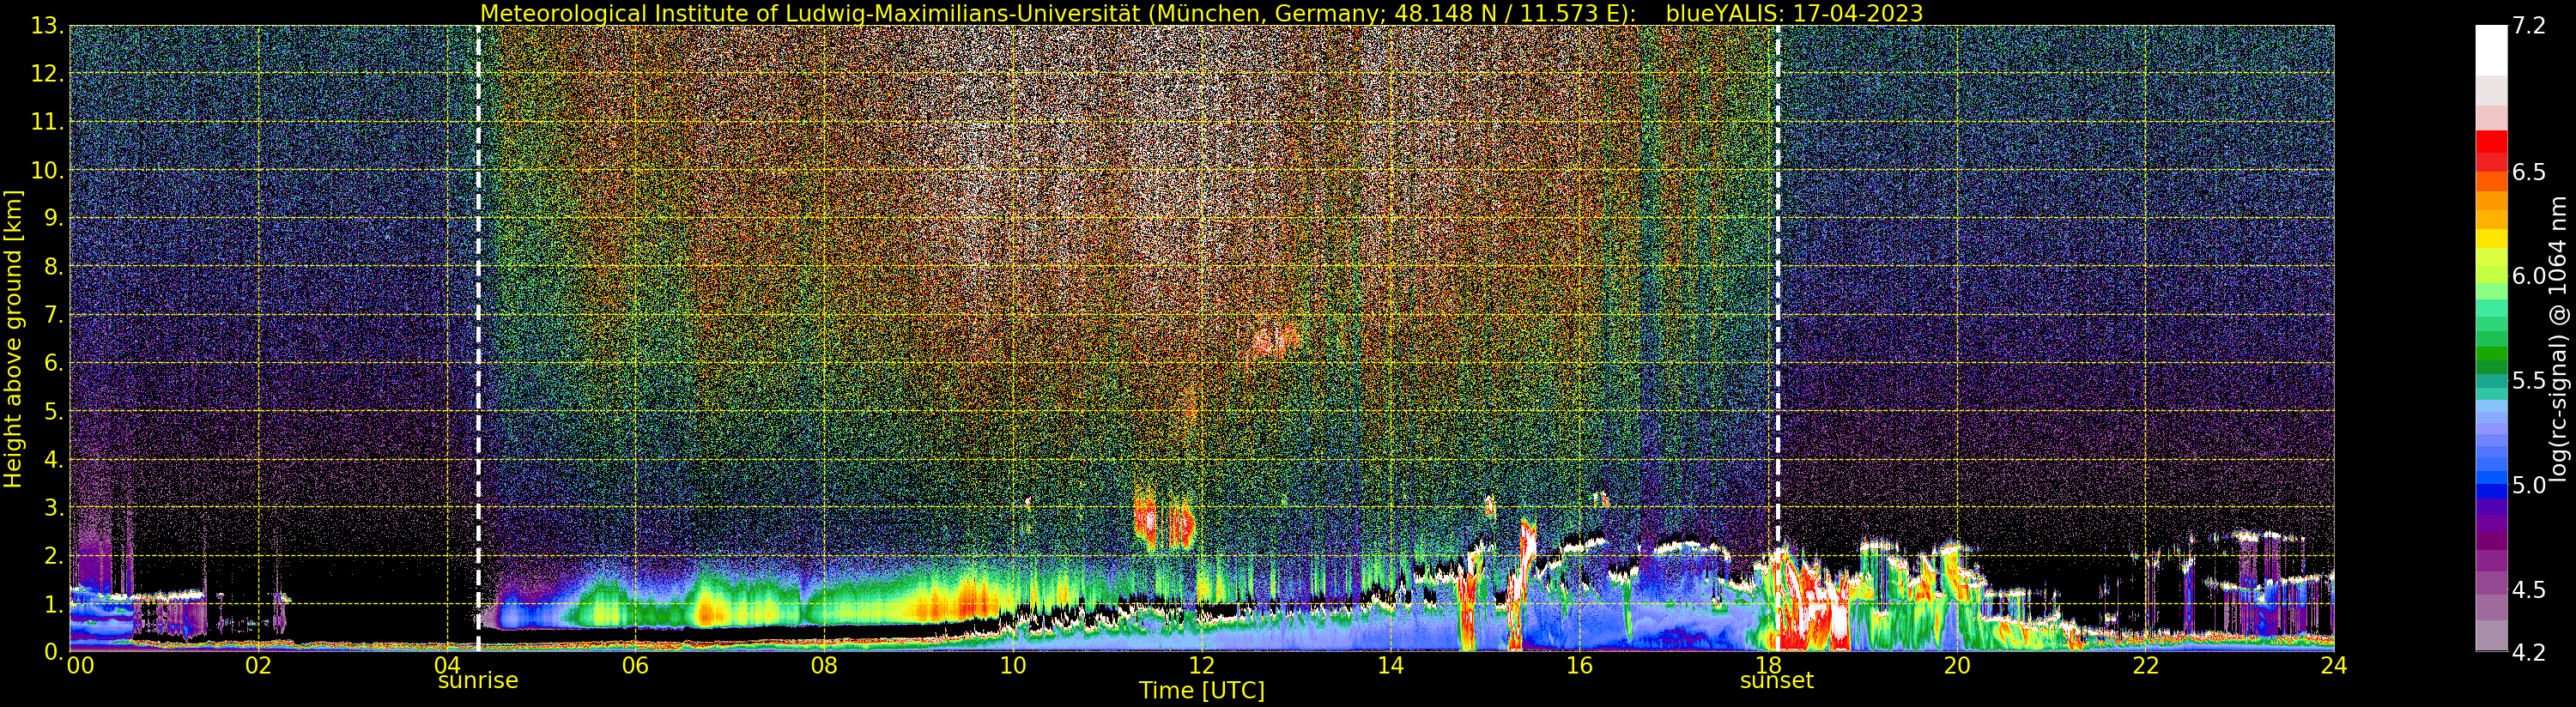
Task: Click the 'Height above ground [km]' axis label
Action: [x=13, y=339]
